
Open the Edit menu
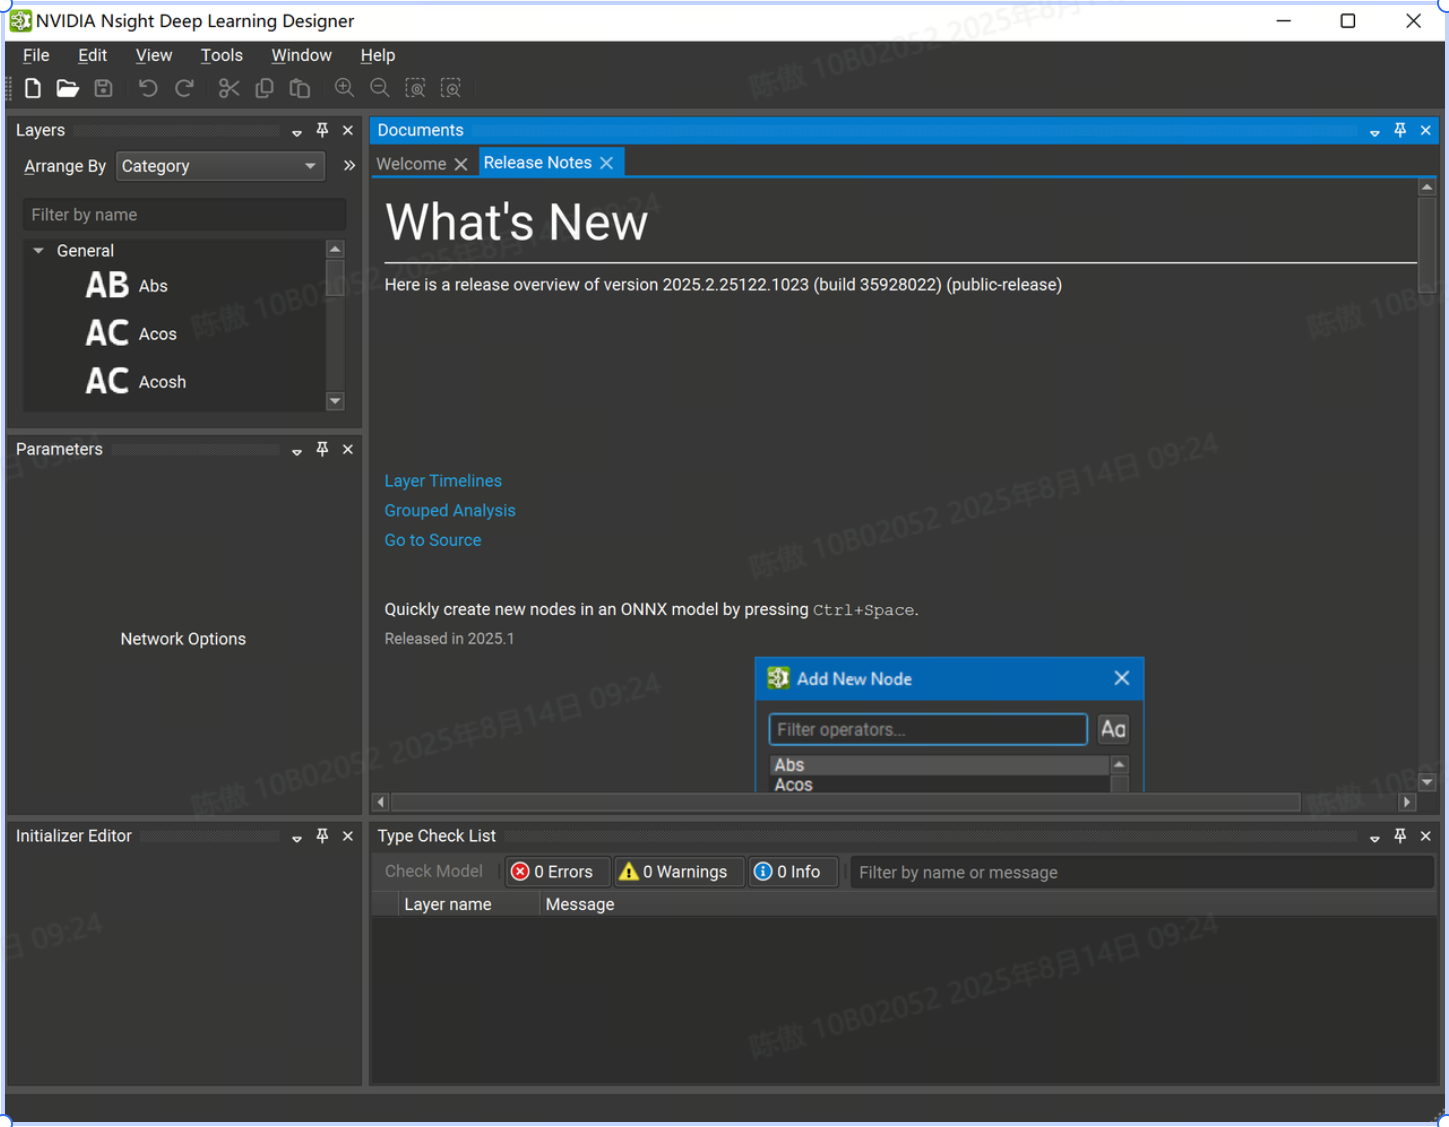pyautogui.click(x=93, y=55)
